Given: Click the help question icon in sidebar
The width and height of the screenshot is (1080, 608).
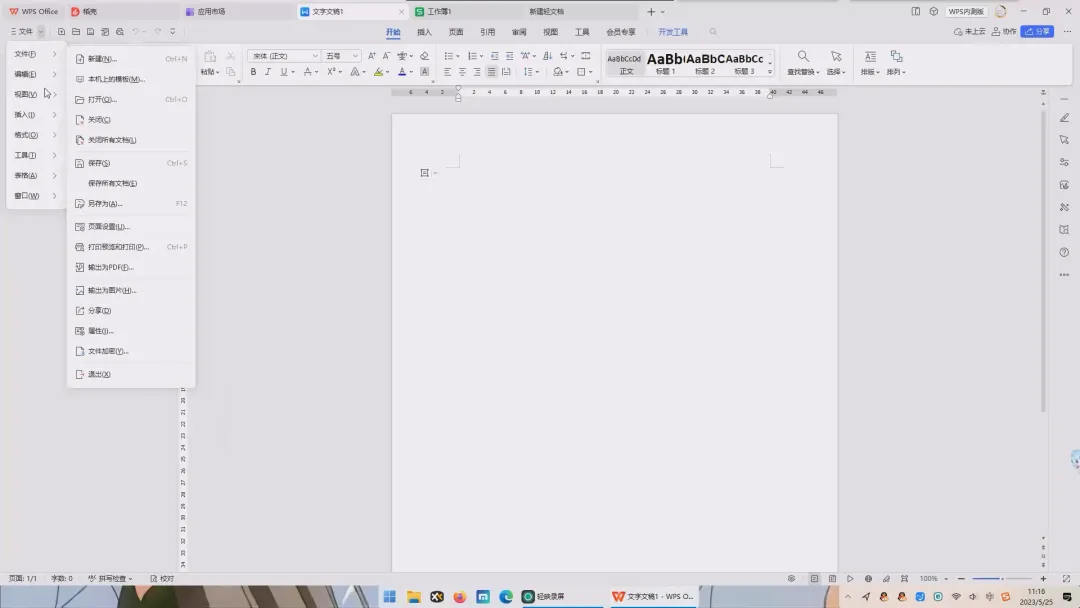Looking at the screenshot, I should tap(1064, 252).
